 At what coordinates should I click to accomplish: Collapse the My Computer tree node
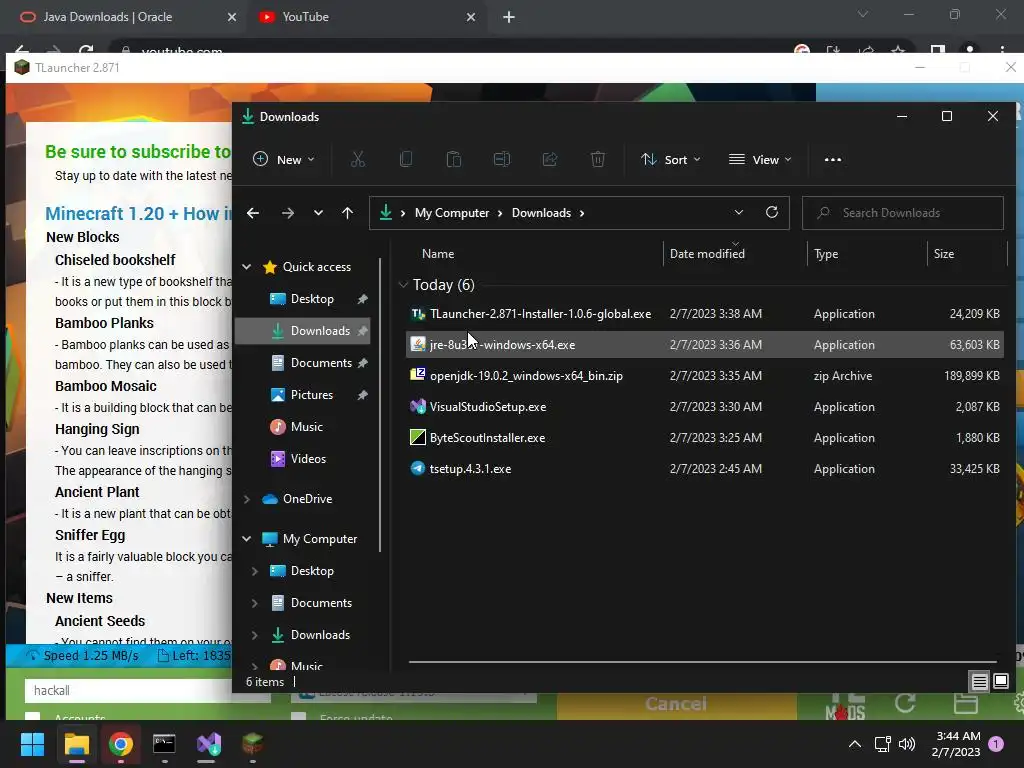coord(247,539)
